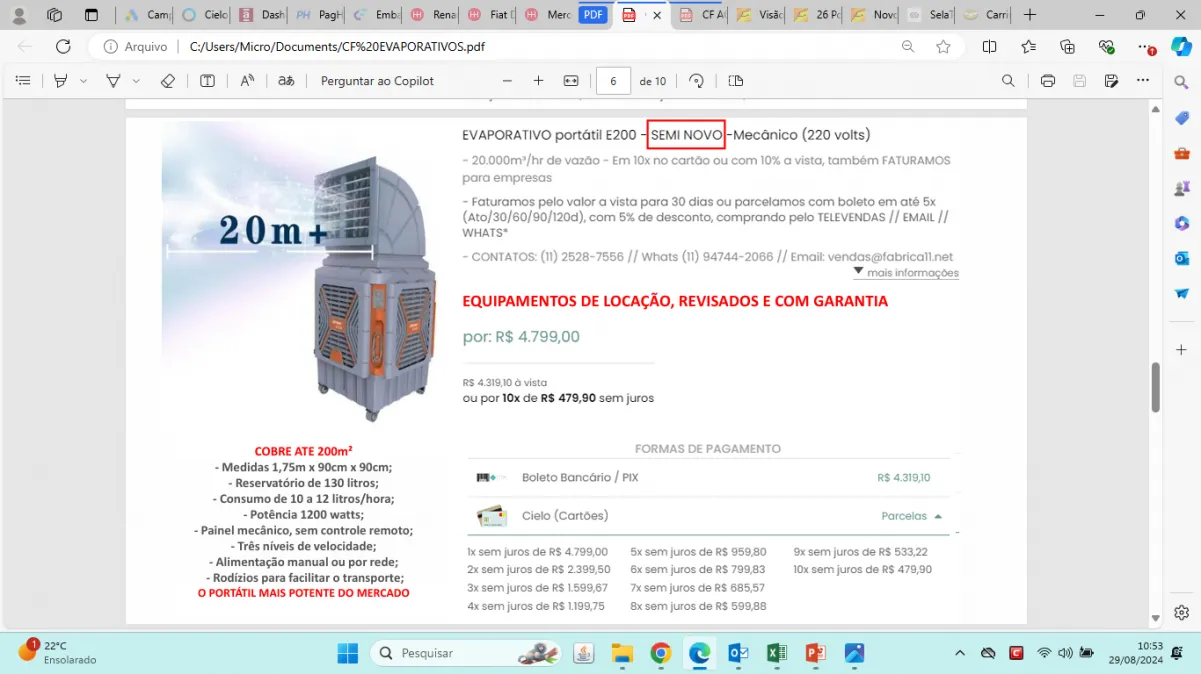Viewport: 1201px width, 674px height.
Task: Click the vertical scrollbar thumb
Action: pyautogui.click(x=1156, y=386)
